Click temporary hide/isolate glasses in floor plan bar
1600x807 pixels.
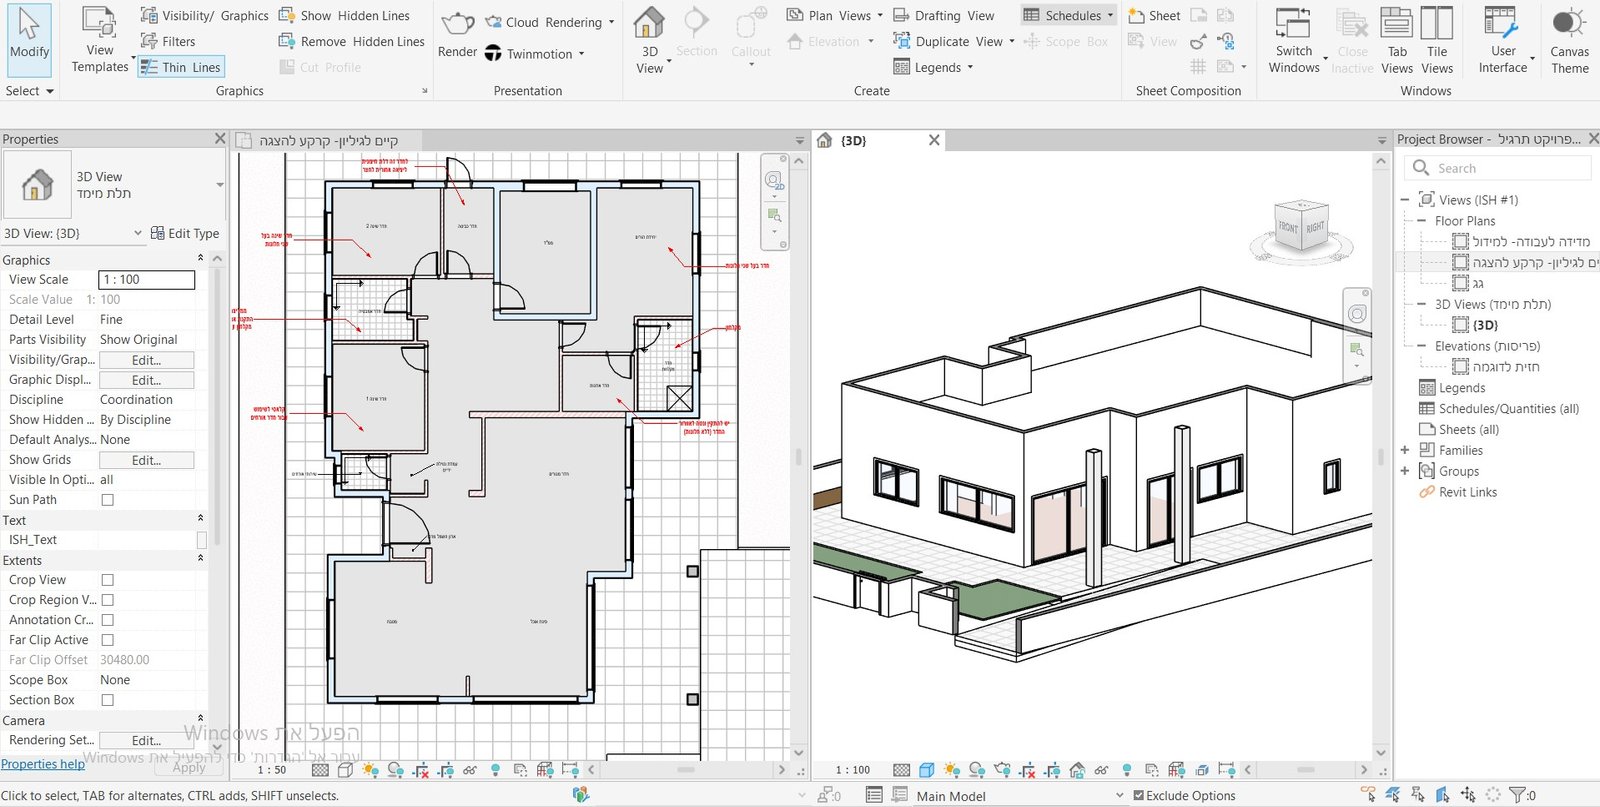coord(469,770)
